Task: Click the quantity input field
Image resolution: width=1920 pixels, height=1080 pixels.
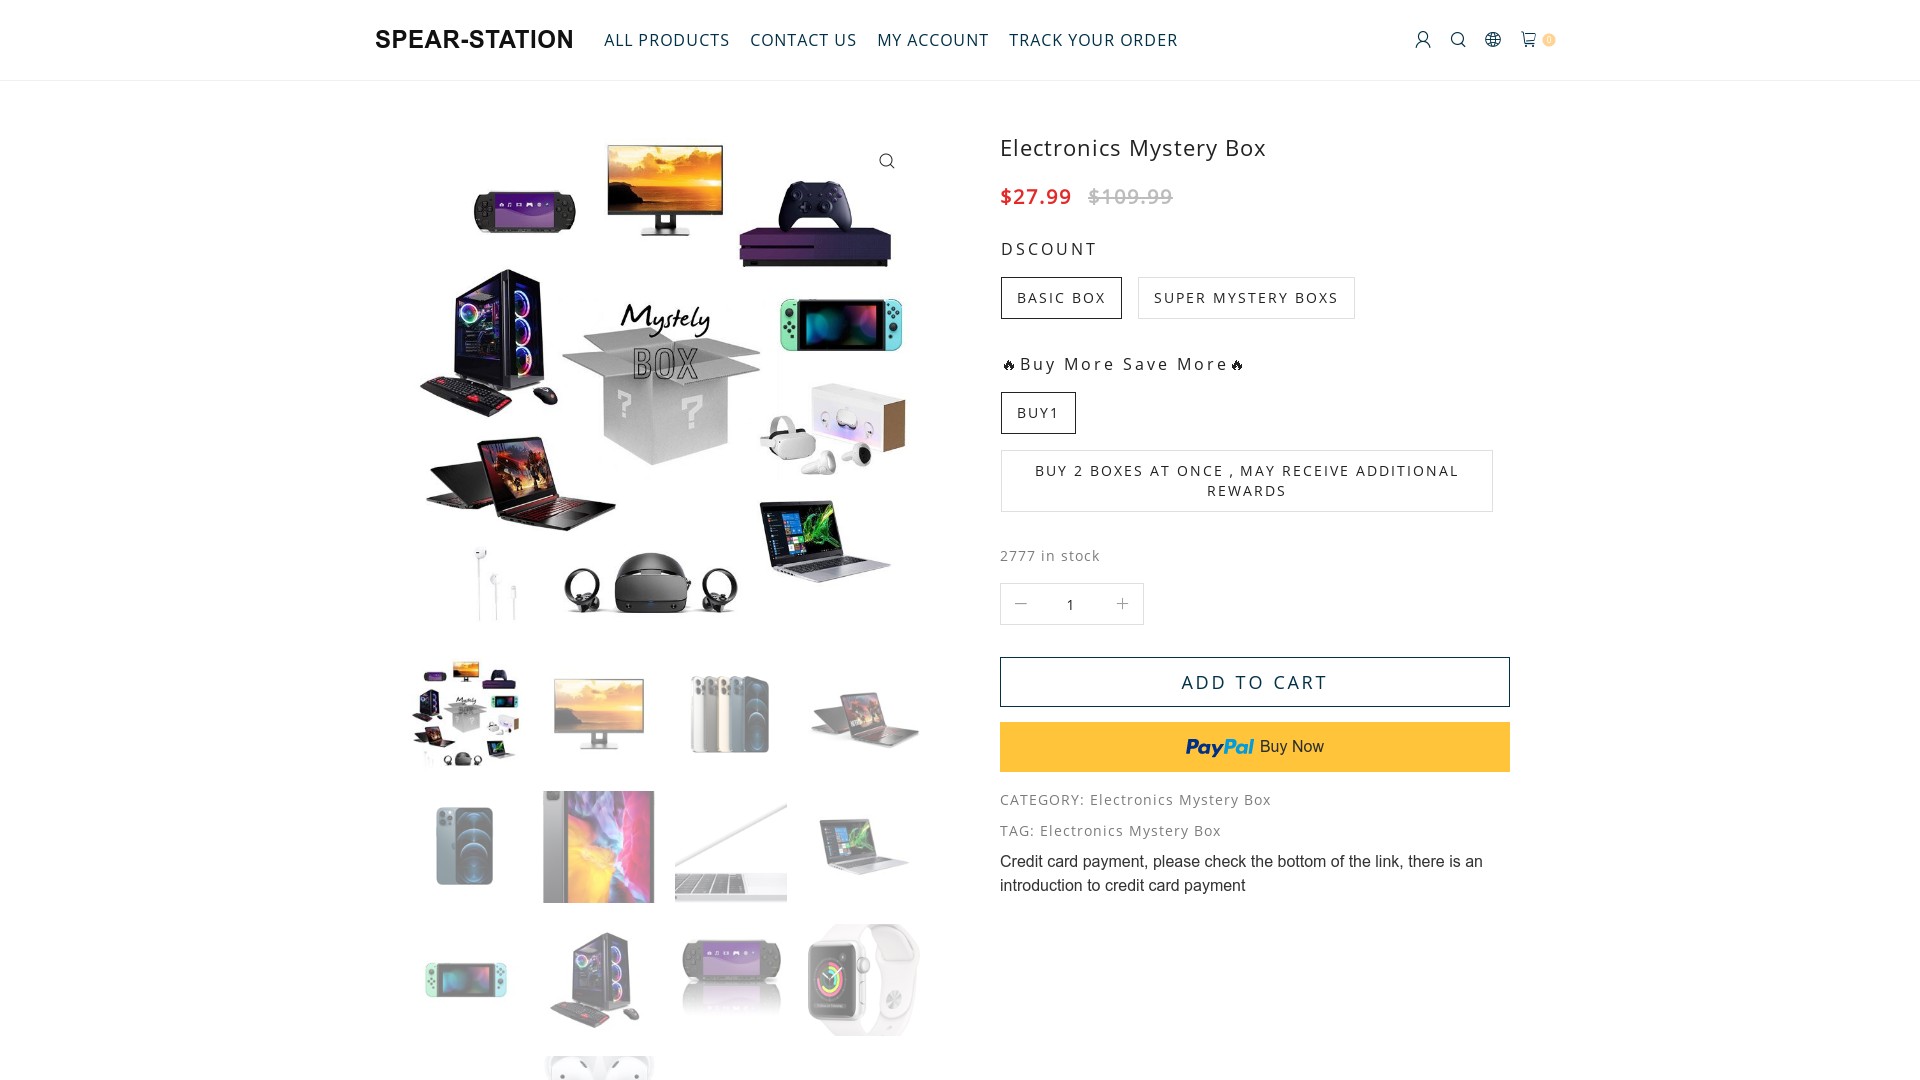Action: coord(1070,604)
